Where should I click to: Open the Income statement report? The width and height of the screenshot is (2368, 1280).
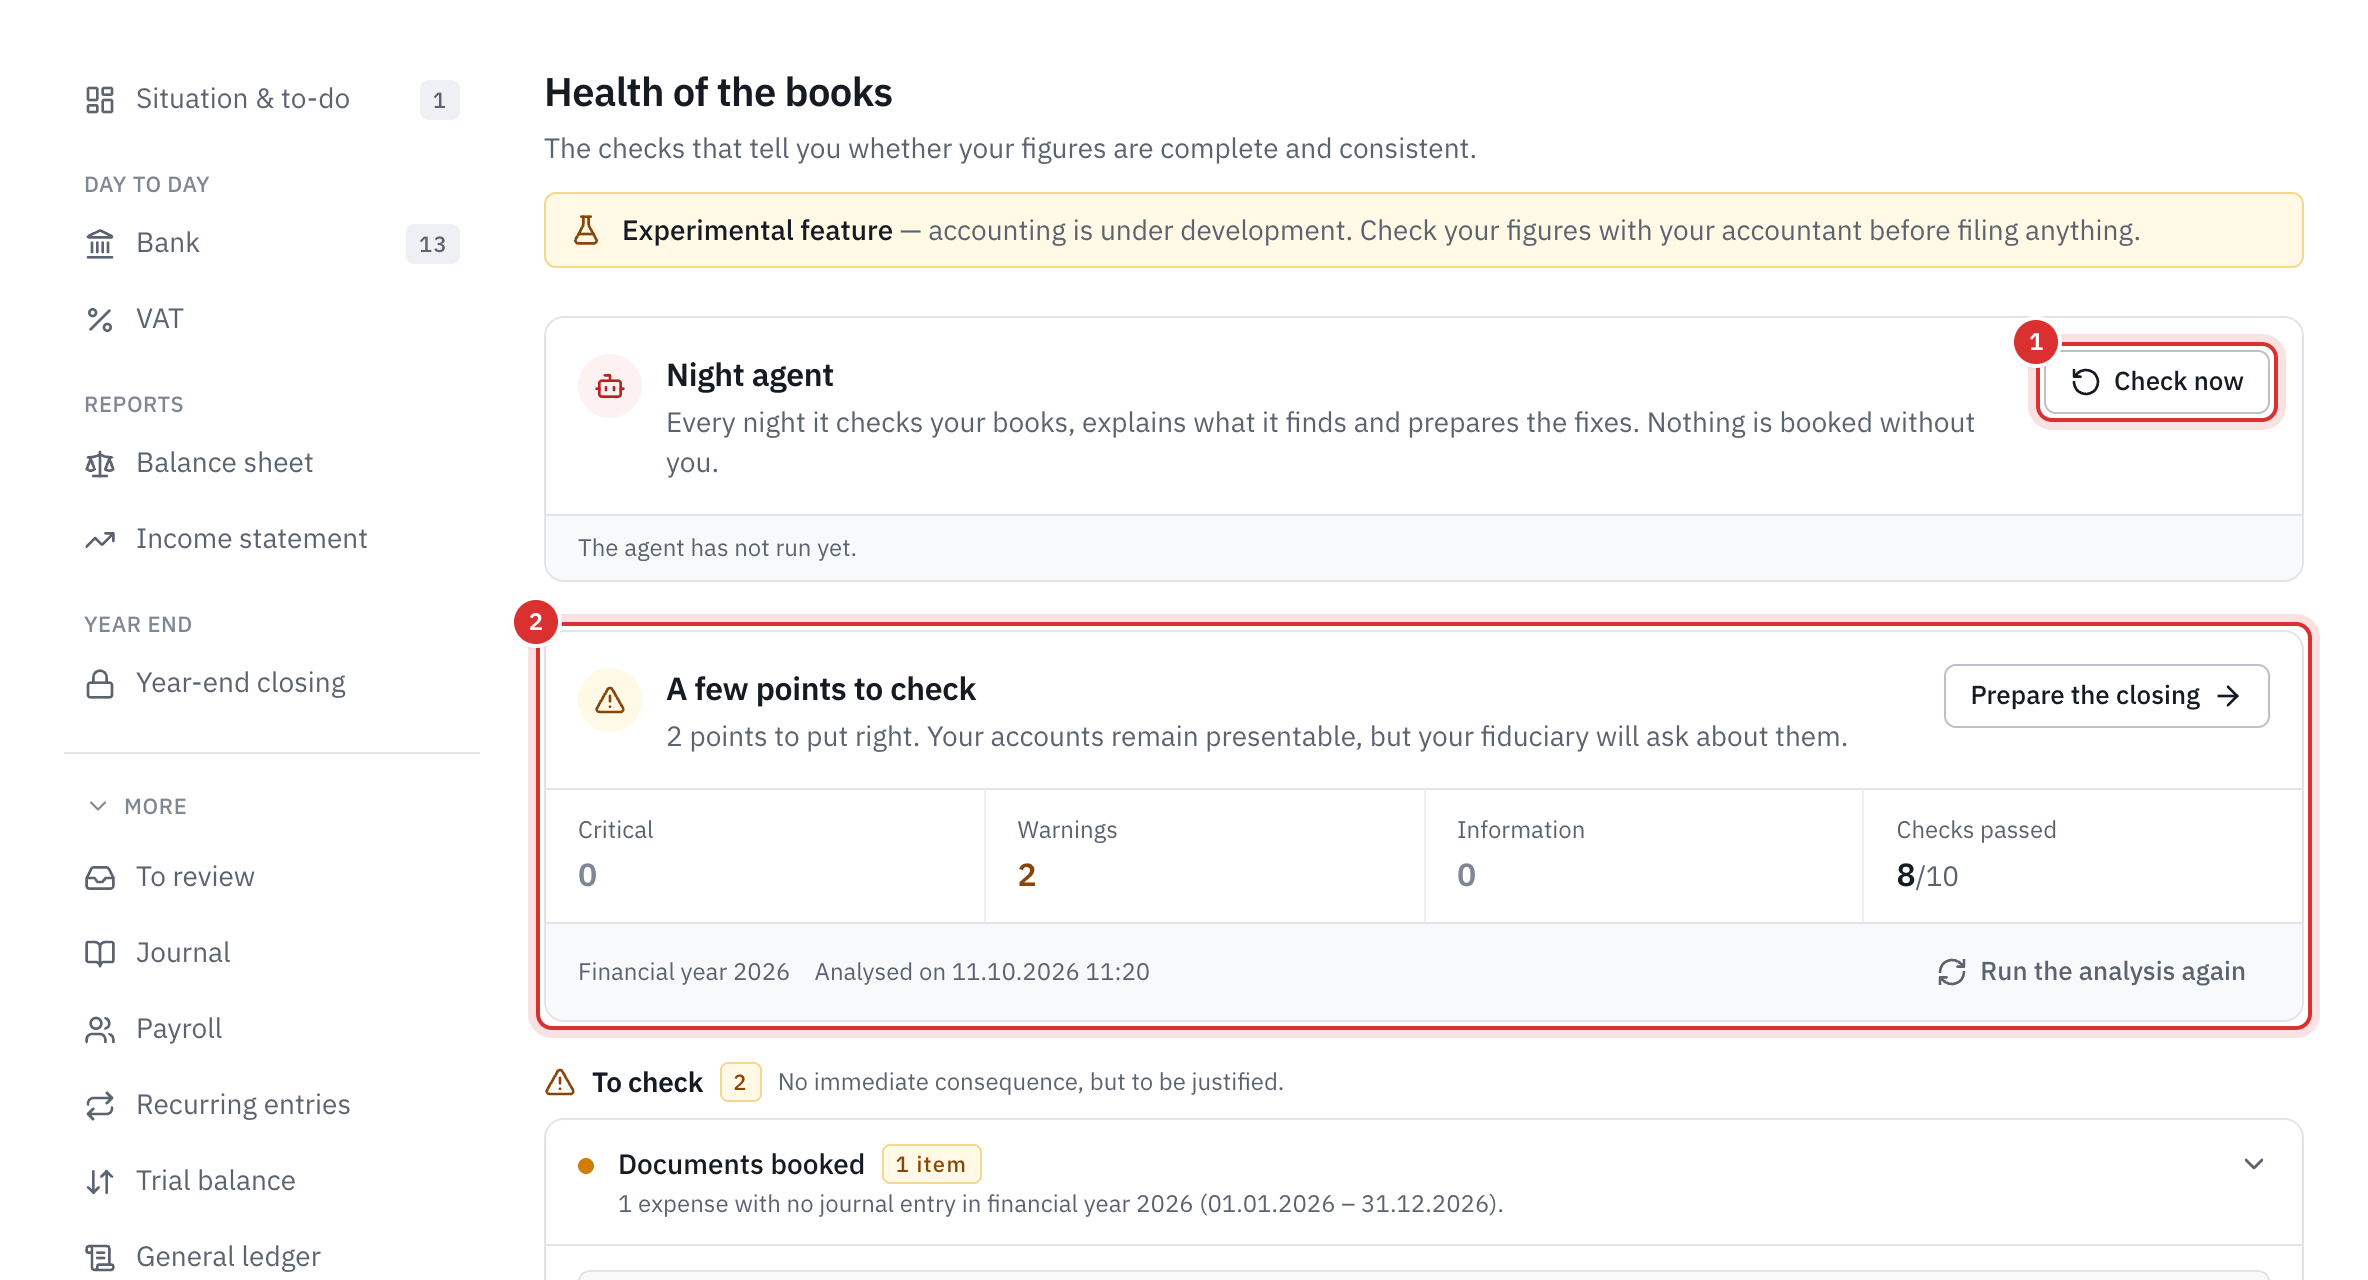pos(272,539)
